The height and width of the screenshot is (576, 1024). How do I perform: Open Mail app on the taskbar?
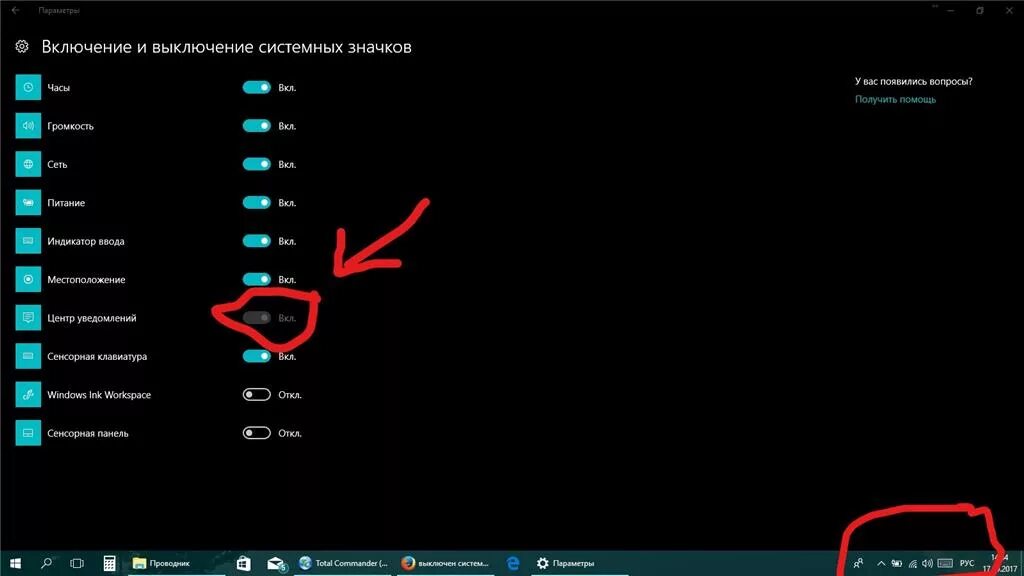point(276,563)
